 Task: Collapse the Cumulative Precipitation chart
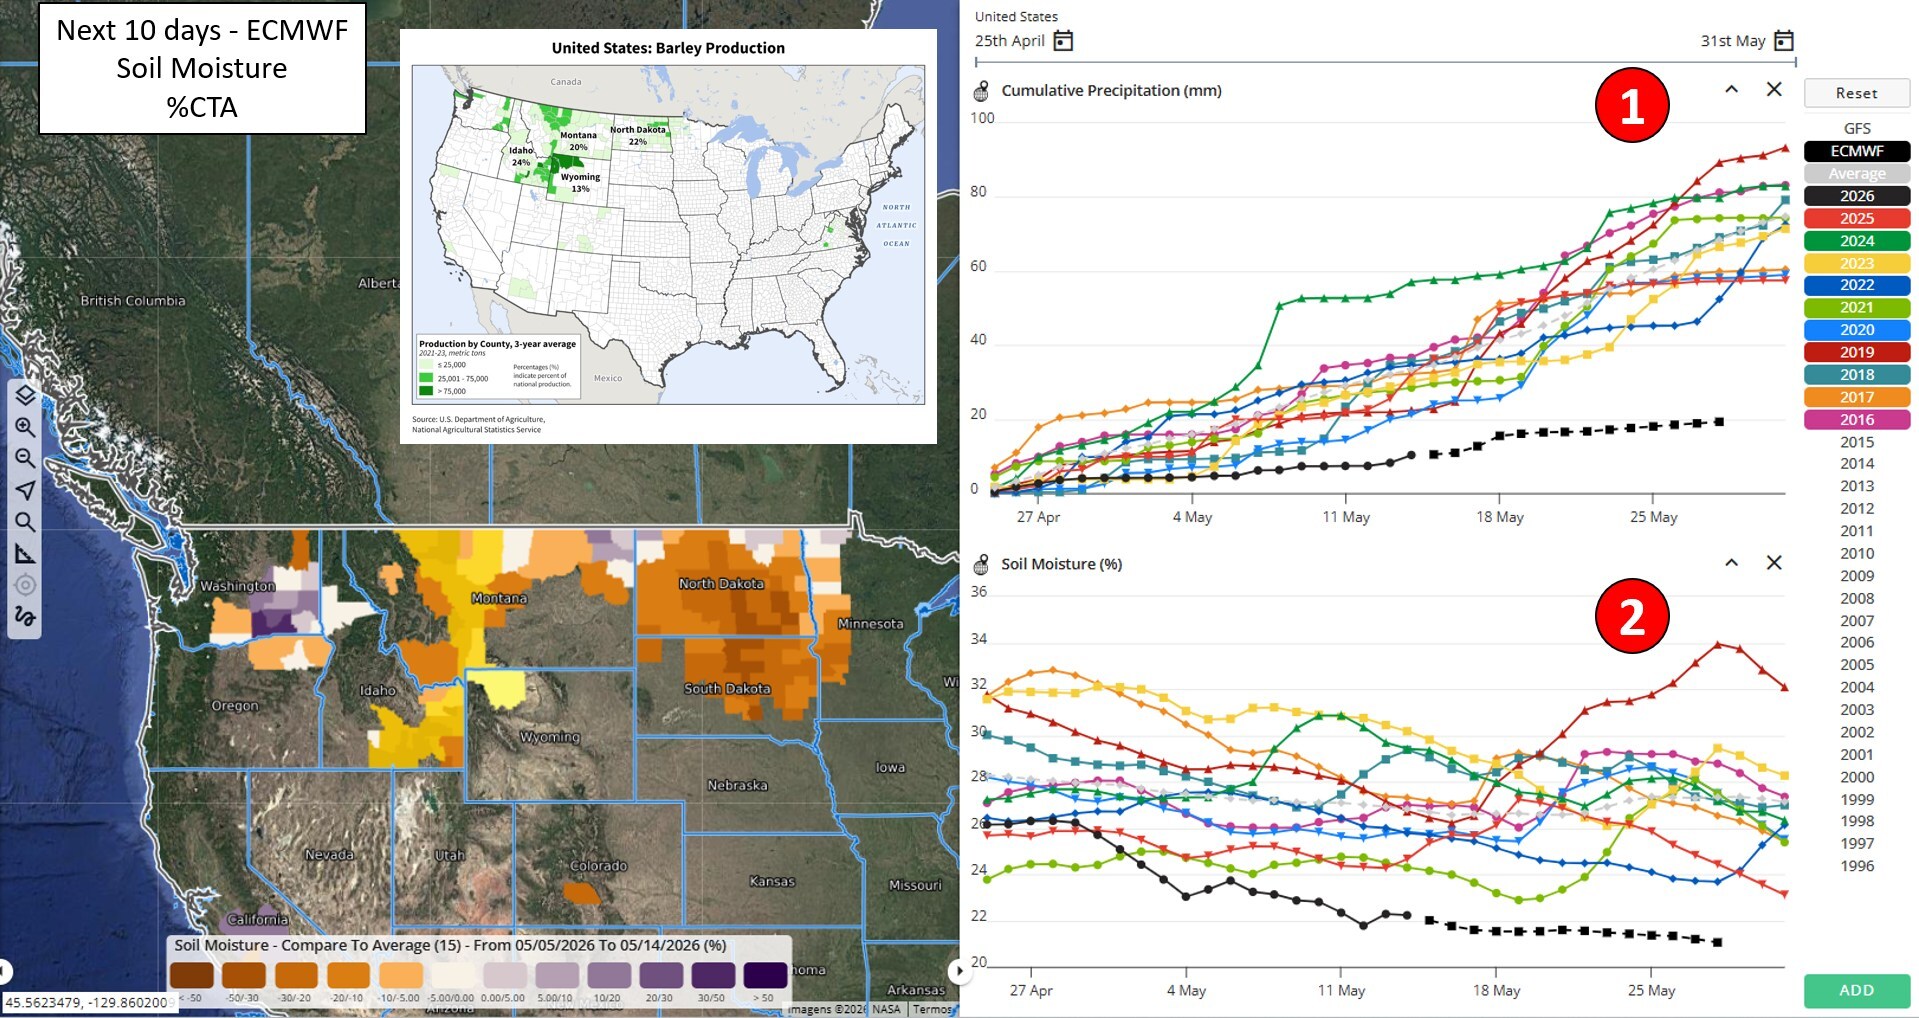(1731, 89)
